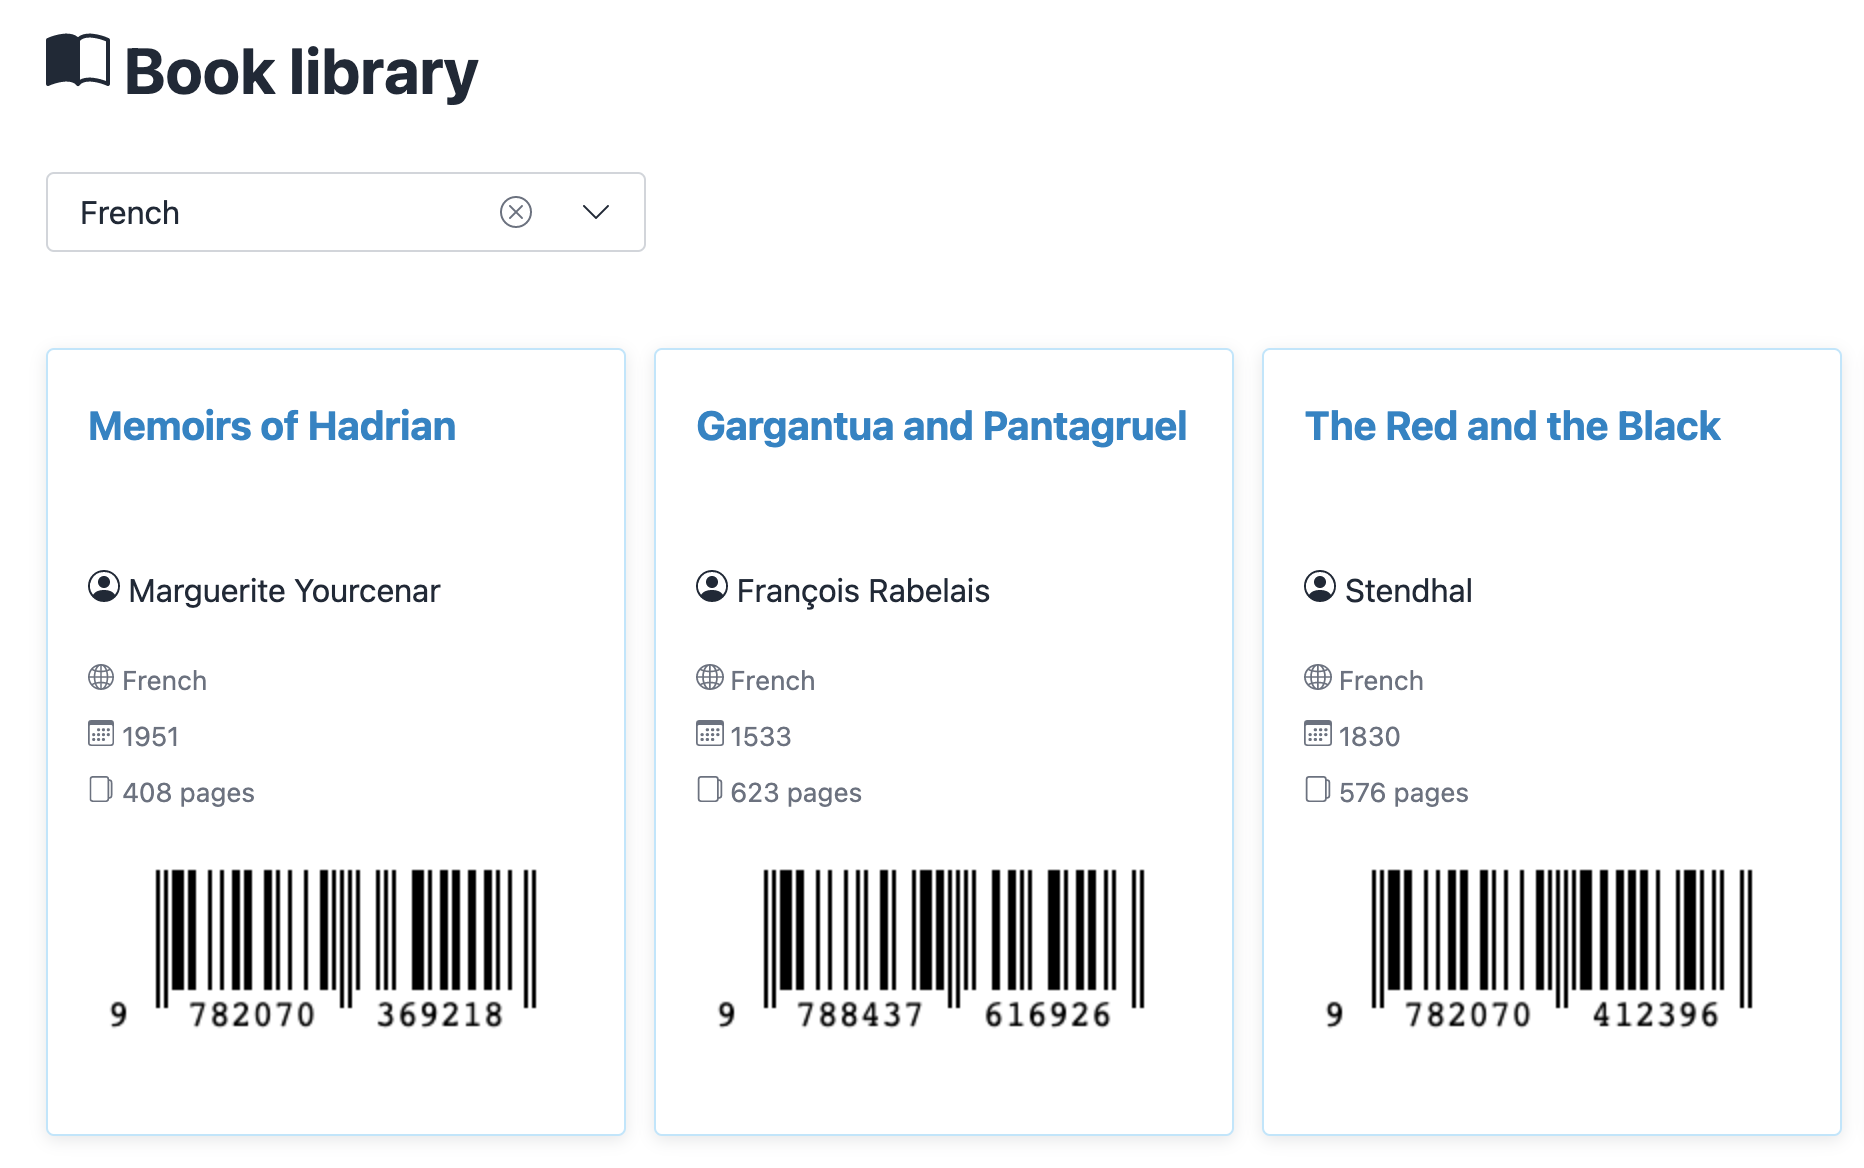Screen dimensions: 1864x1168
Task: Click globe icon on Memoirs of Hadrian card
Action: coord(101,678)
